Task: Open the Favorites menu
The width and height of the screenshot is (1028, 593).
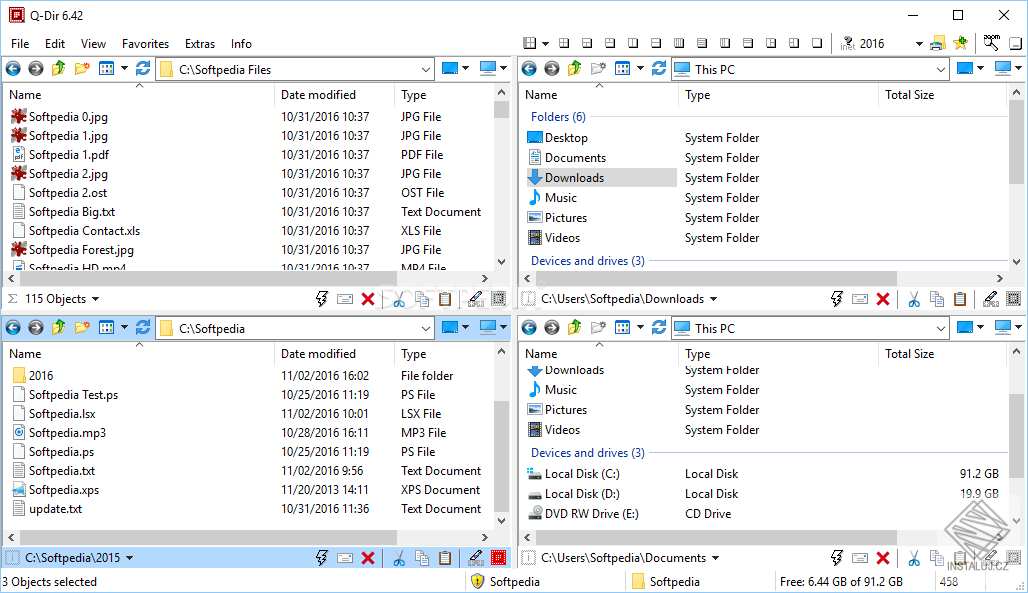Action: [x=145, y=44]
